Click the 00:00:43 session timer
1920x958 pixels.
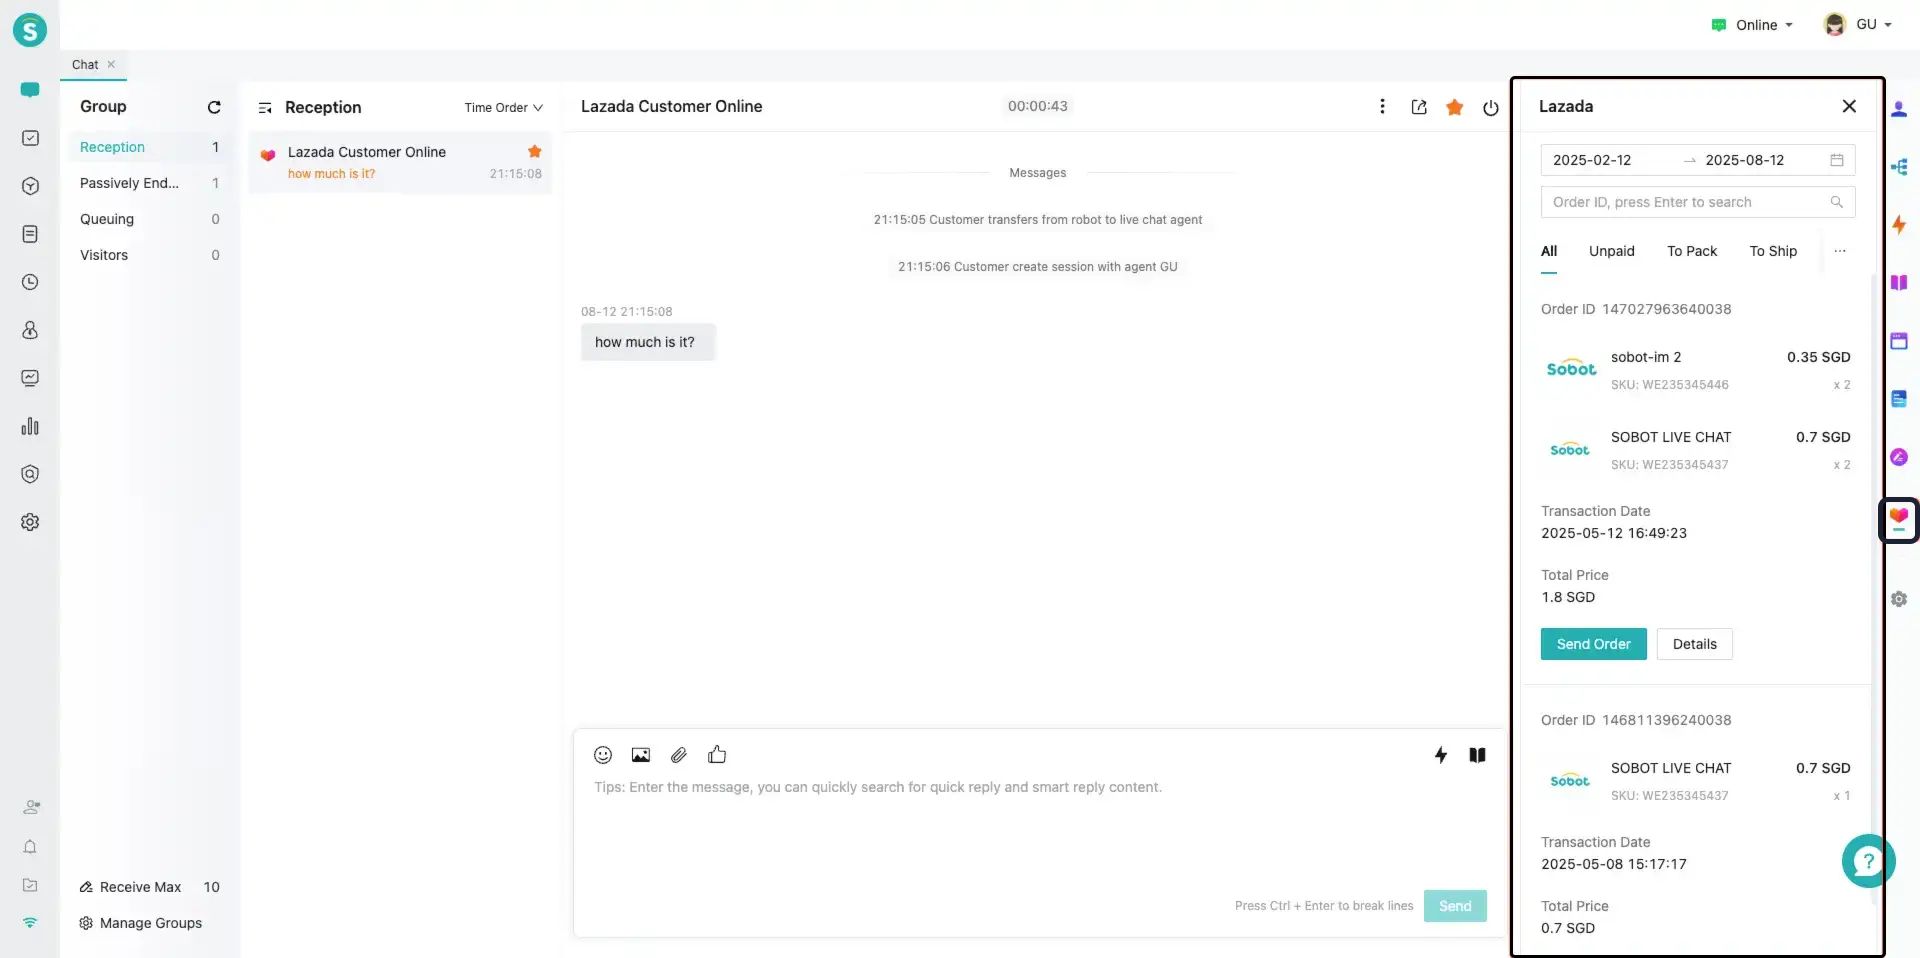point(1037,106)
